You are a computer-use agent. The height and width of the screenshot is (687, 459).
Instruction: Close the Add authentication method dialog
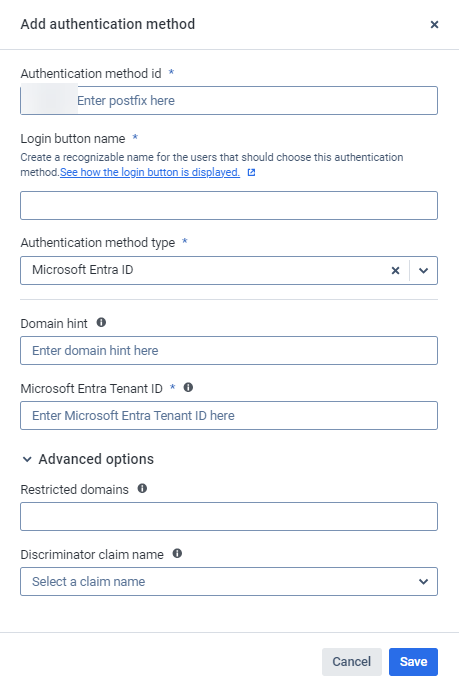(x=434, y=25)
